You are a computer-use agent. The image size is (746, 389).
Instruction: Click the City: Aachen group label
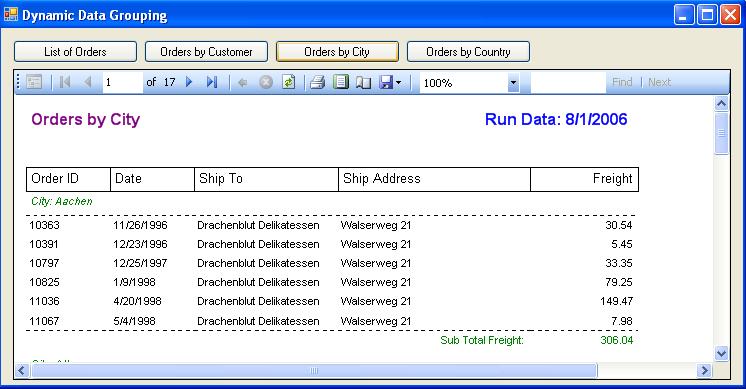tap(62, 201)
